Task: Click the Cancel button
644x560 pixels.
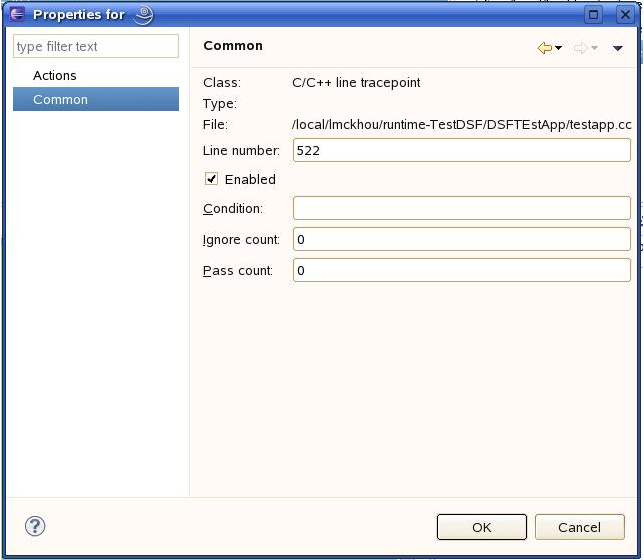Action: [x=580, y=527]
